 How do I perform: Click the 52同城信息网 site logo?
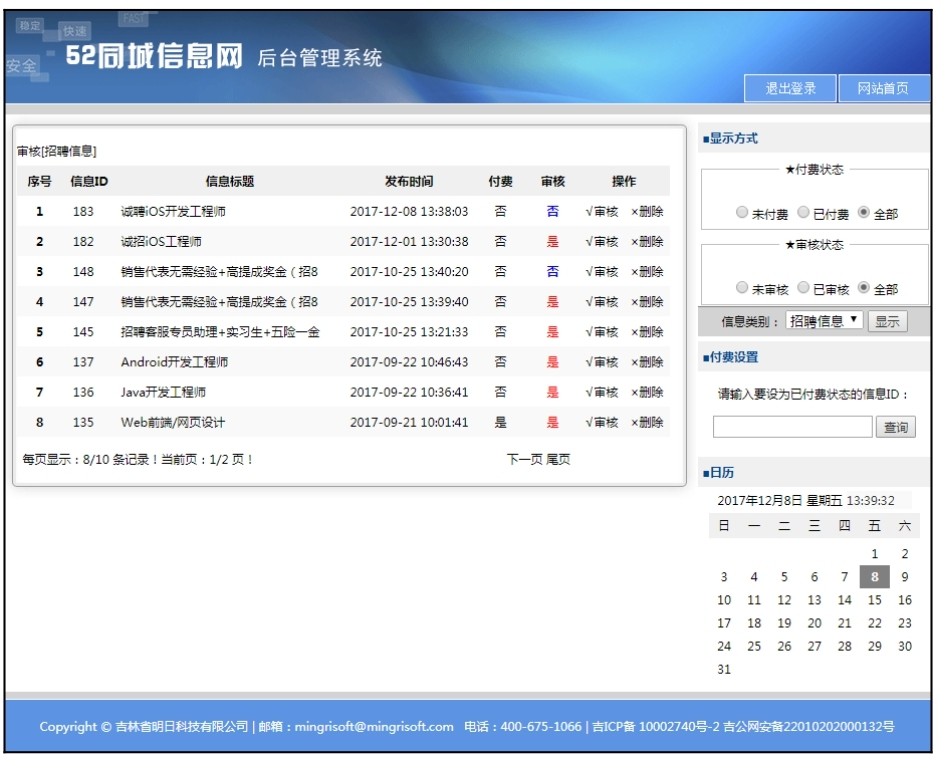pyautogui.click(x=154, y=56)
